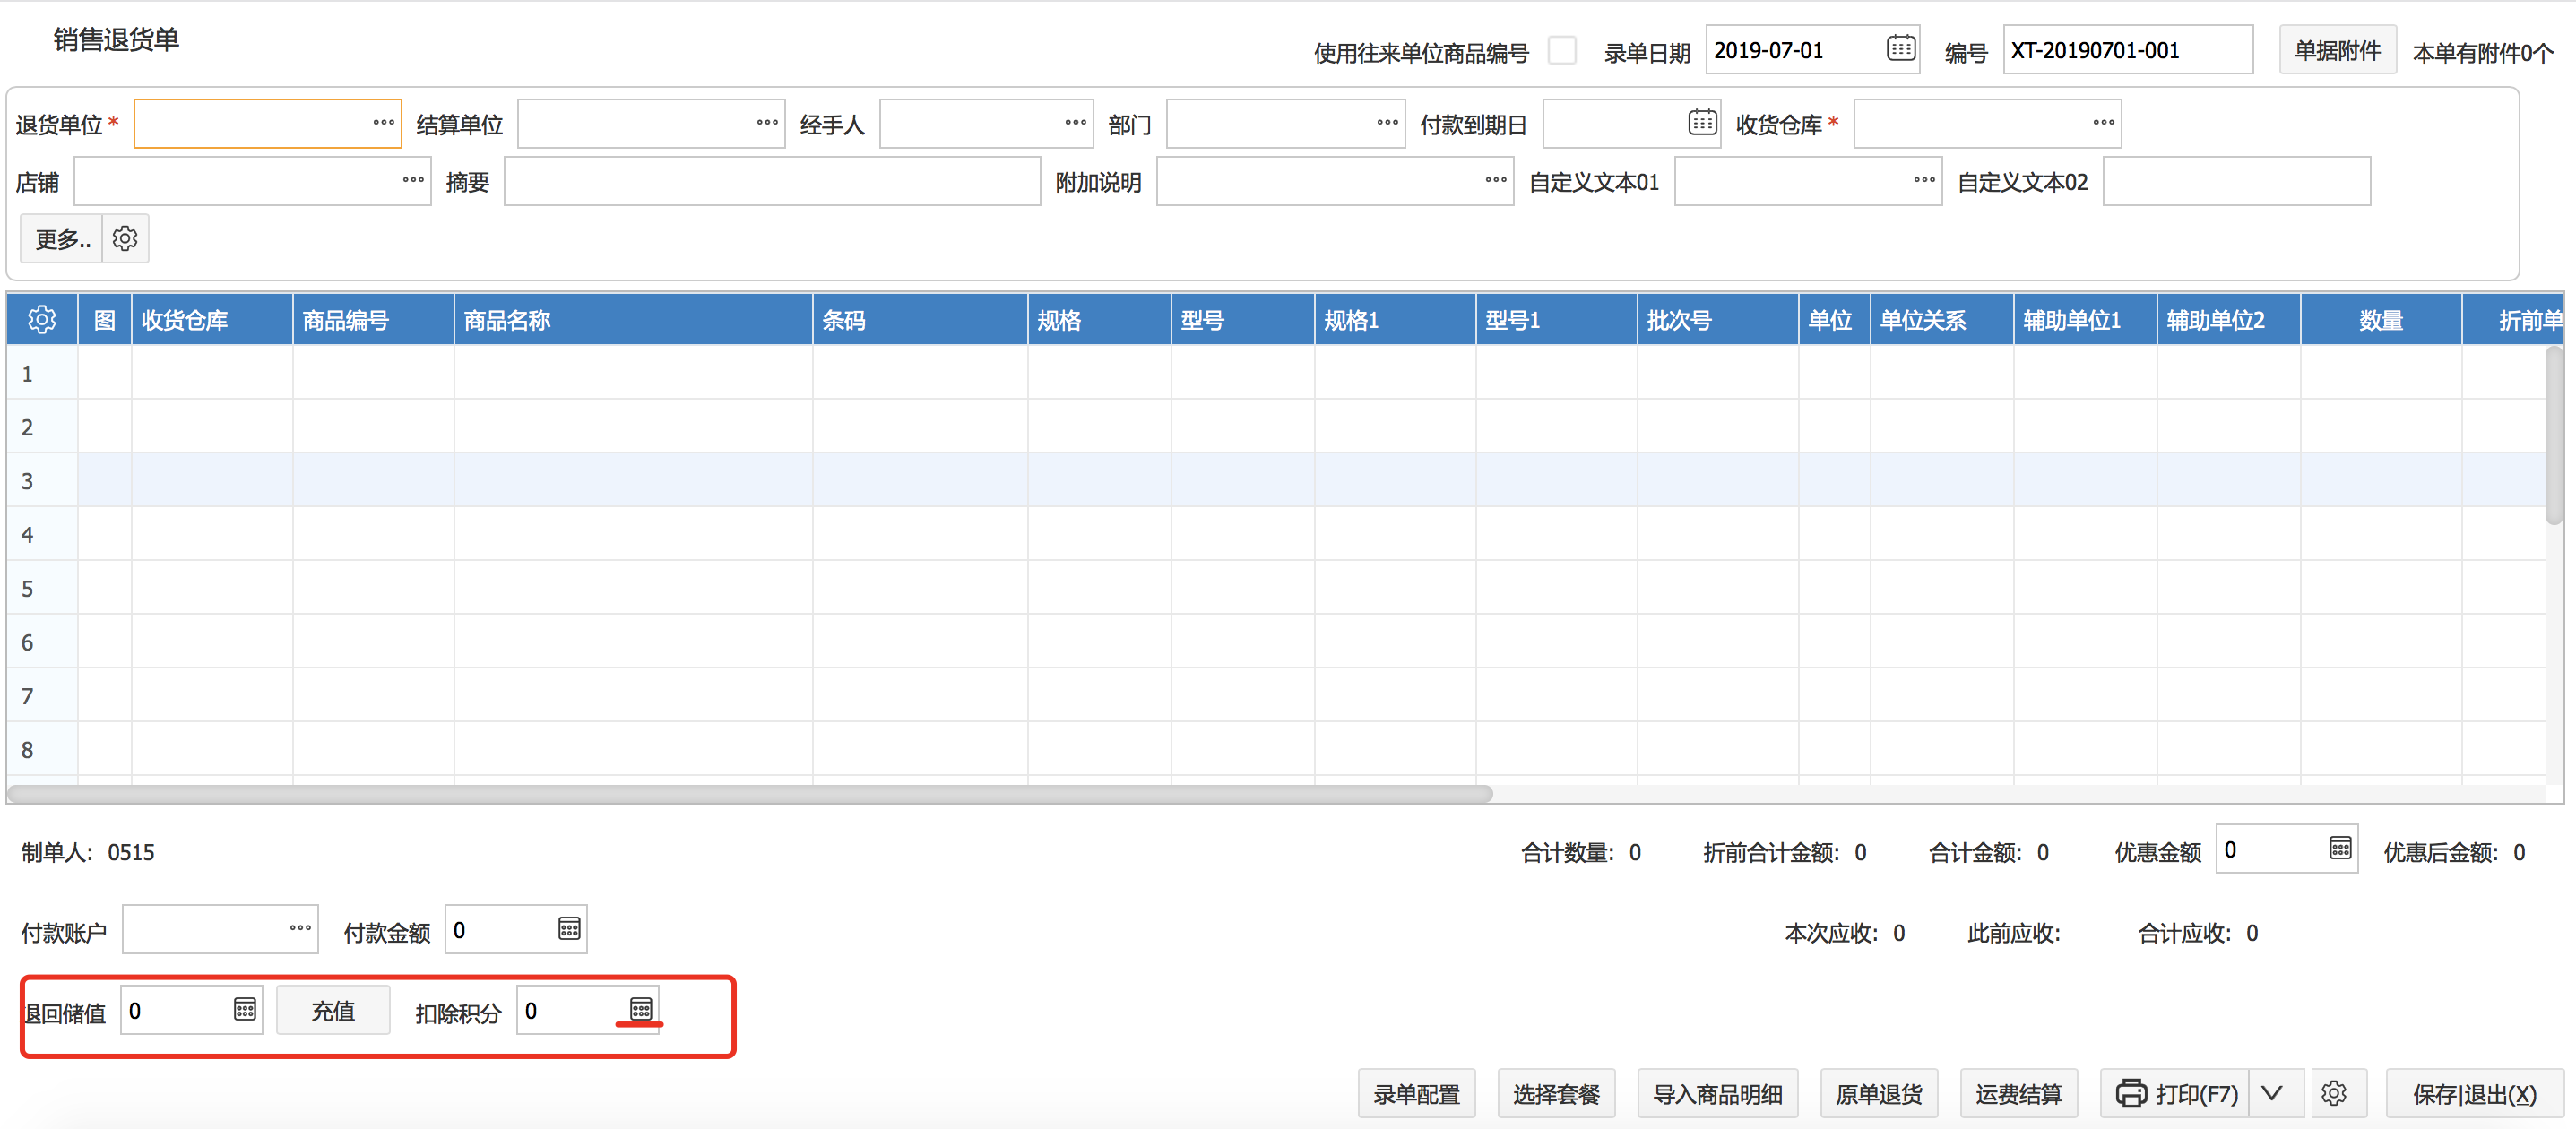Open calculator for 退回储值

click(x=245, y=1009)
